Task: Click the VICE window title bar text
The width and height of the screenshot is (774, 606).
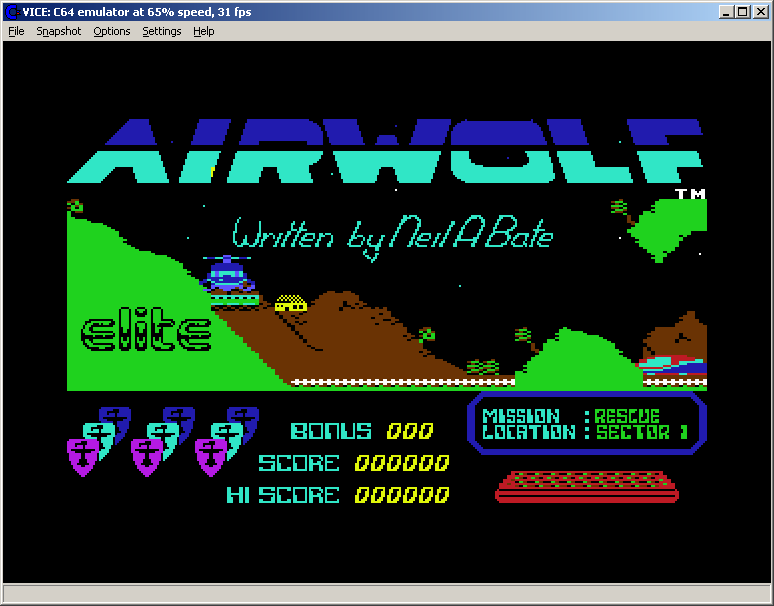Action: (x=137, y=12)
